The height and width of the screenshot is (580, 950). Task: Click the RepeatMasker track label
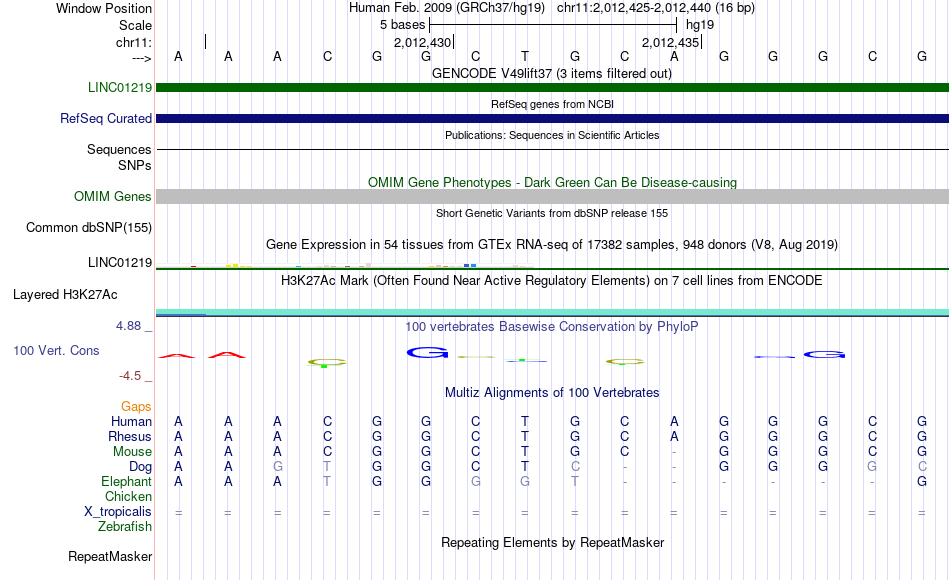point(110,556)
